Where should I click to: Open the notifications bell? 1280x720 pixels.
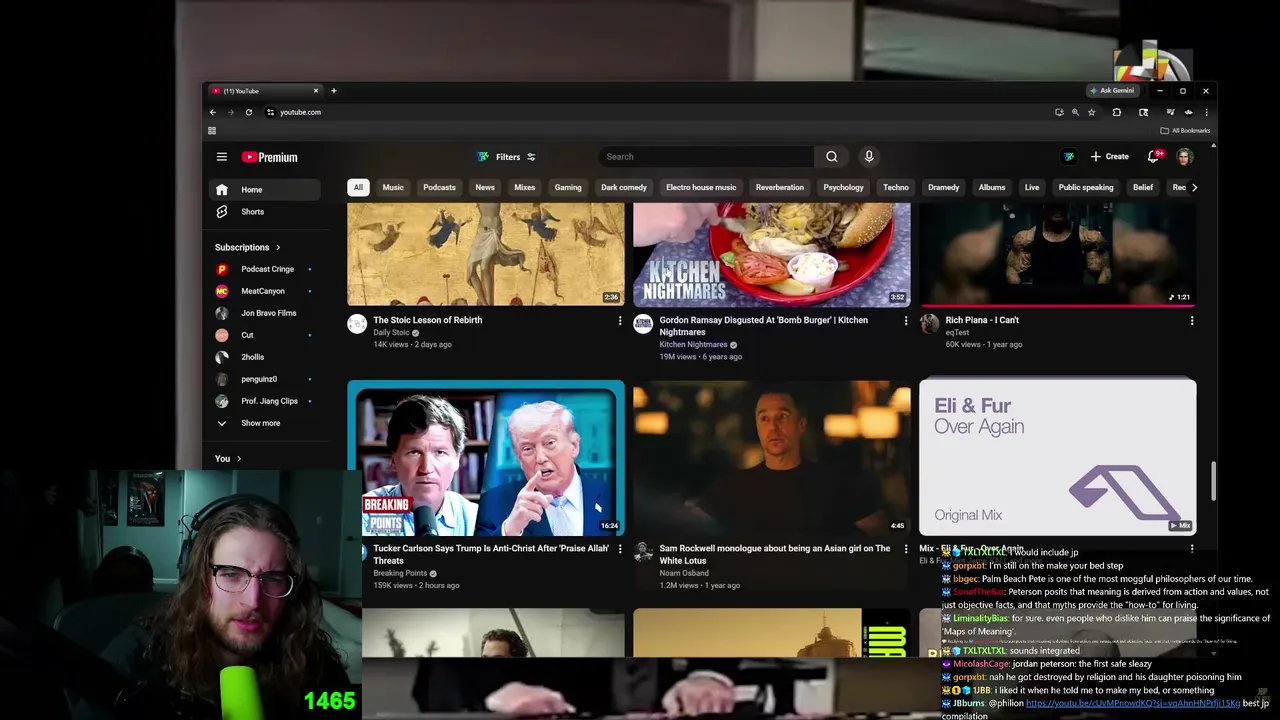[1154, 157]
